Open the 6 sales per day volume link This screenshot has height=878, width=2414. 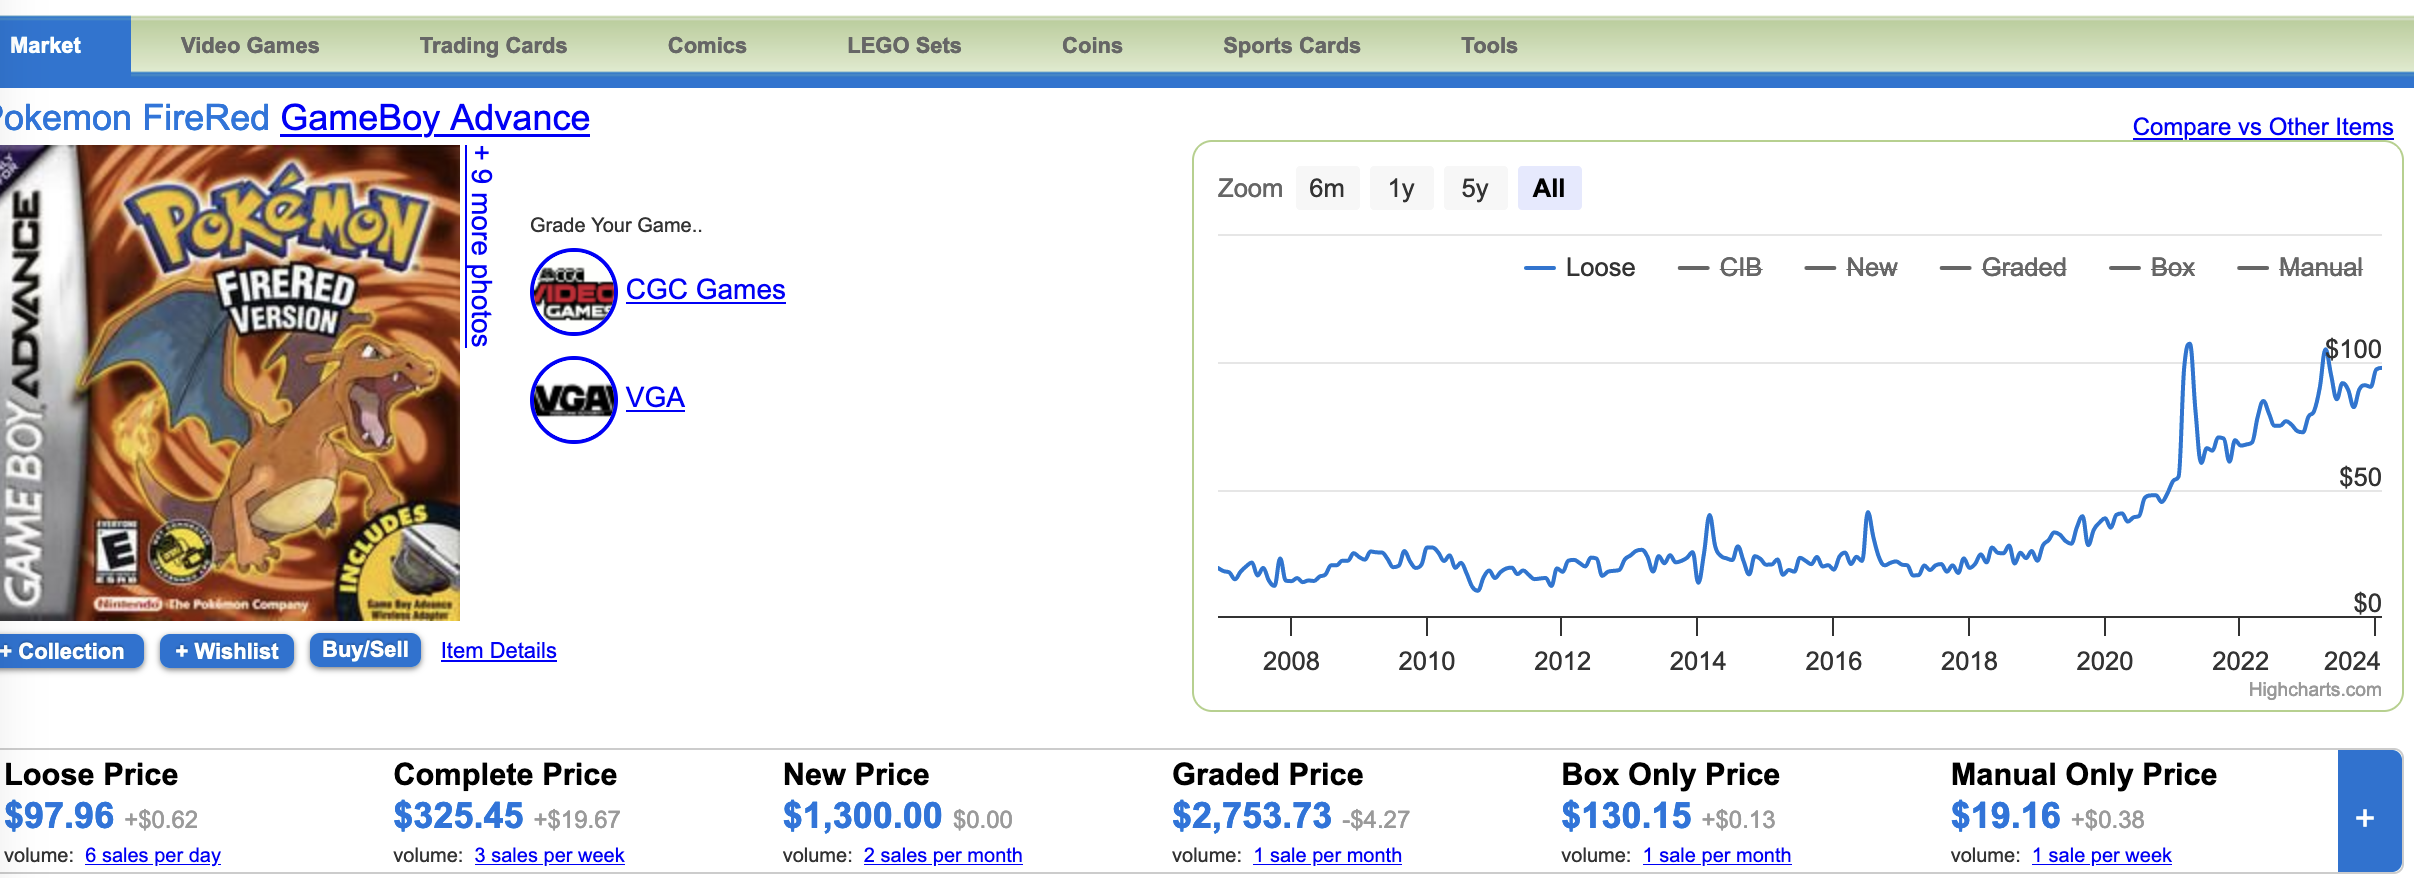[153, 856]
